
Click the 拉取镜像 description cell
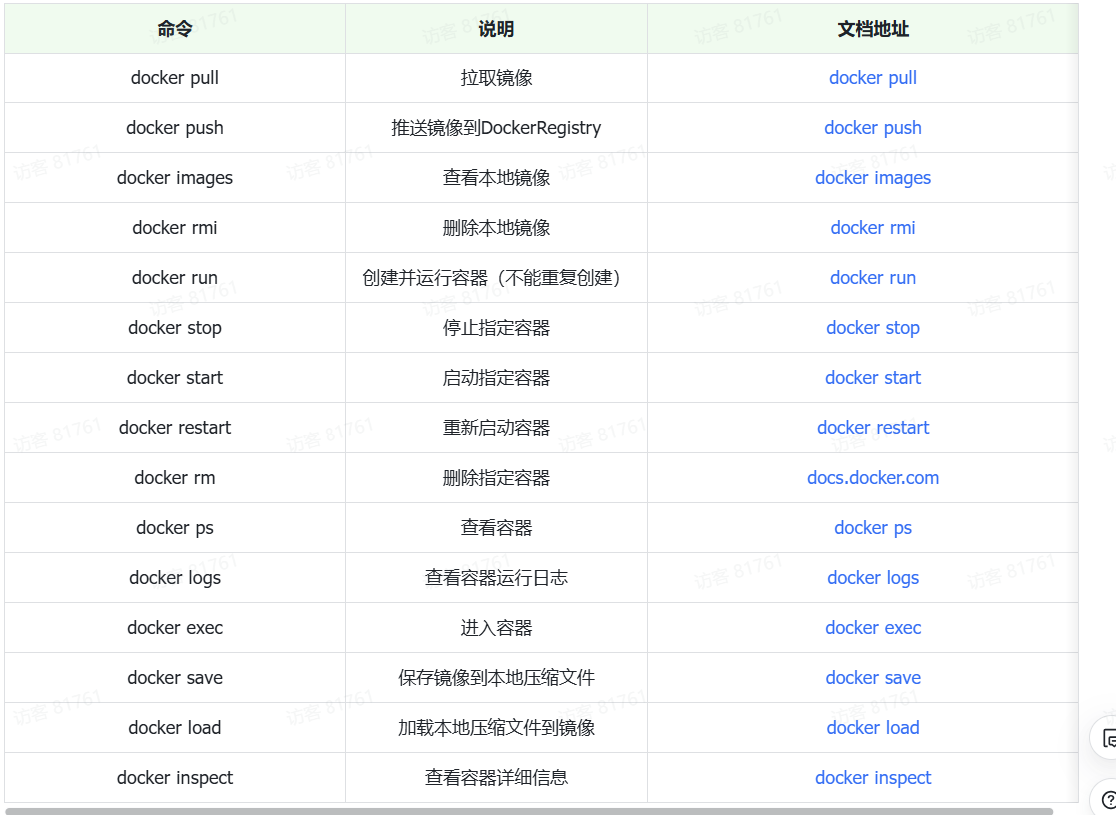pos(496,78)
